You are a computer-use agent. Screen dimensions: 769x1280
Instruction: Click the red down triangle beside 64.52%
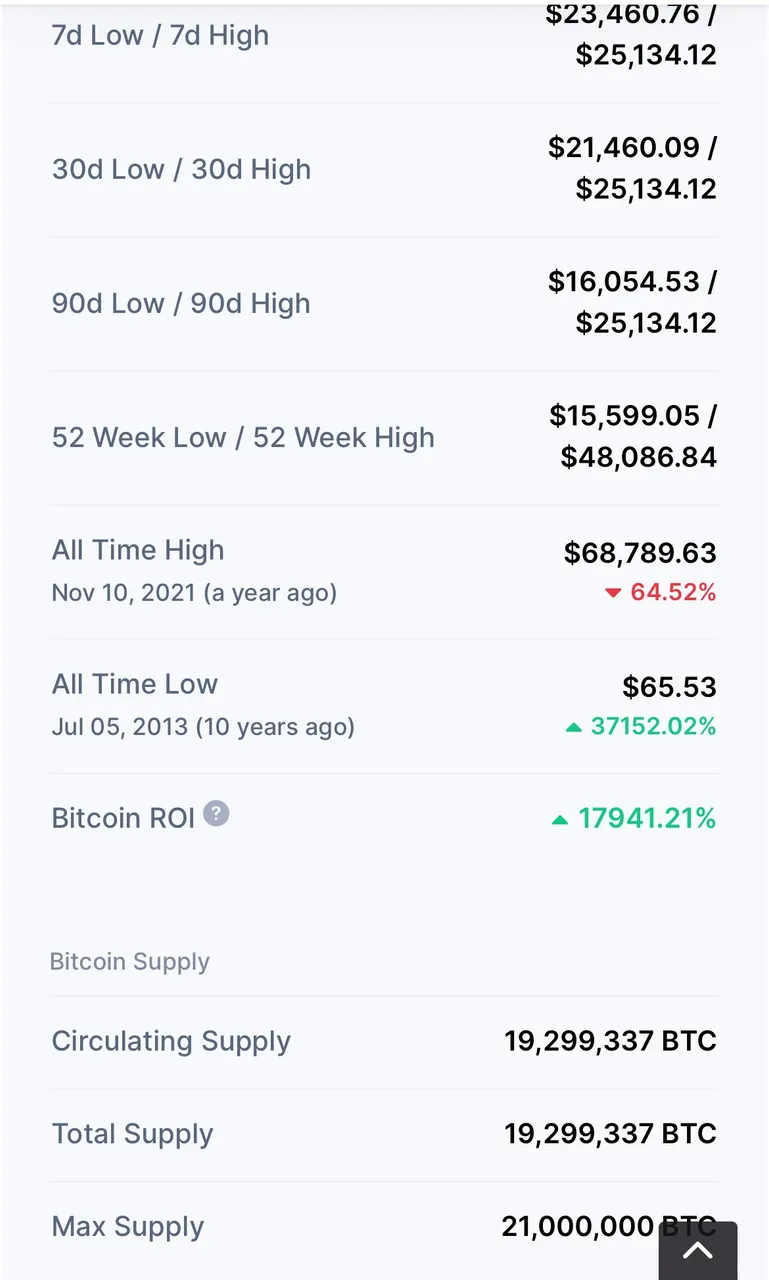point(613,593)
